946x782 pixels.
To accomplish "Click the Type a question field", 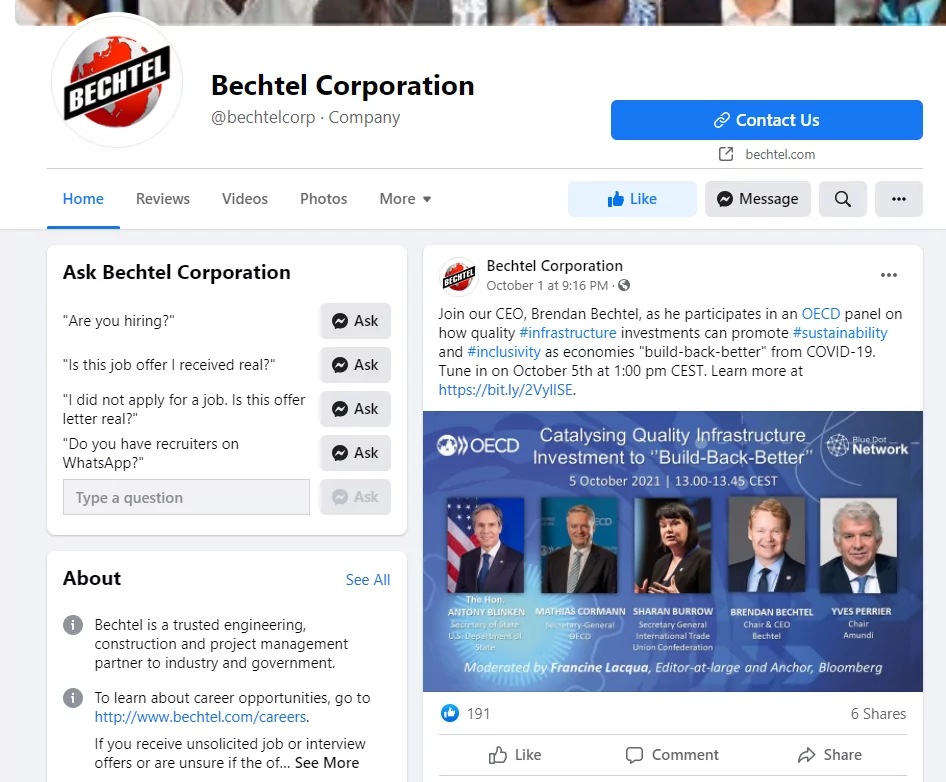I will [x=186, y=497].
